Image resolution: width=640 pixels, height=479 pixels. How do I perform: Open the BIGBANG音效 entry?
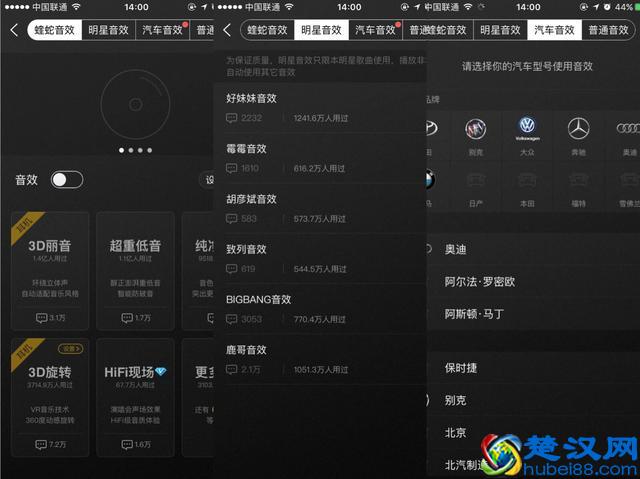click(320, 309)
